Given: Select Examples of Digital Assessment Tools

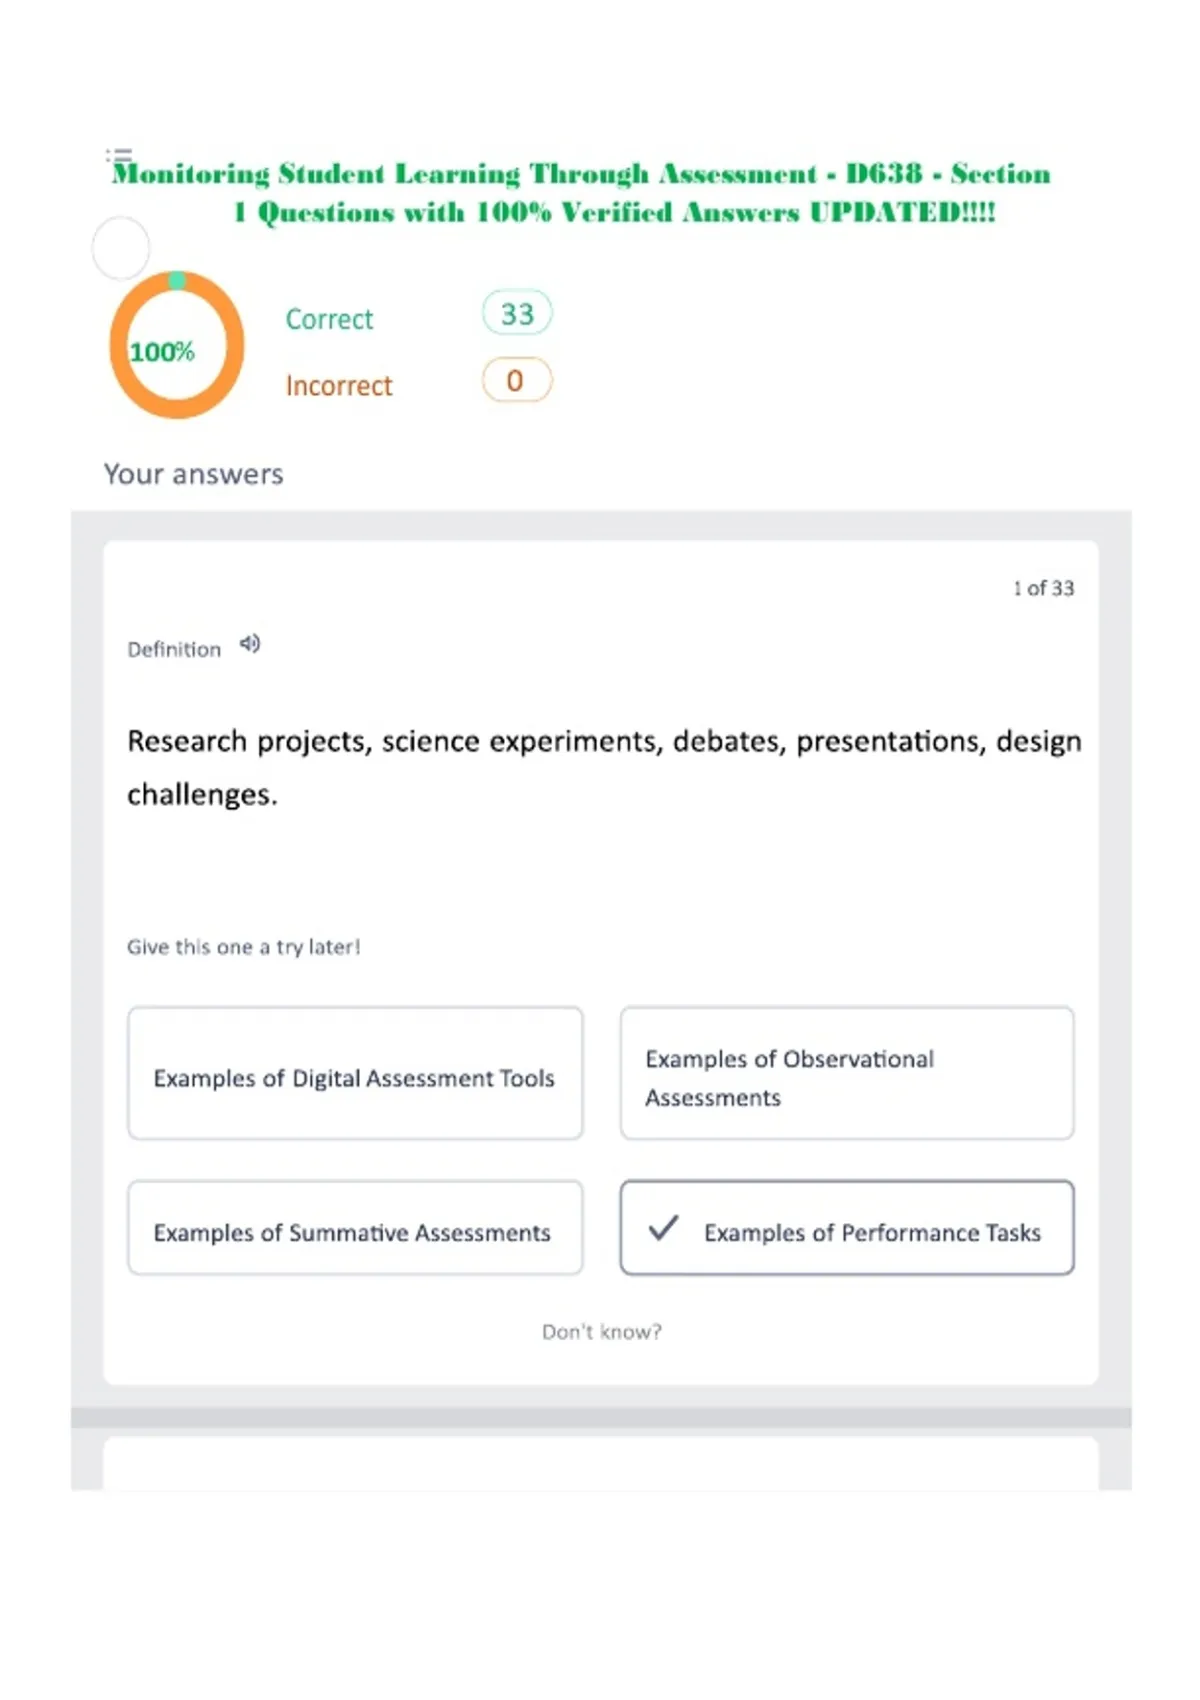Looking at the screenshot, I should 355,1073.
